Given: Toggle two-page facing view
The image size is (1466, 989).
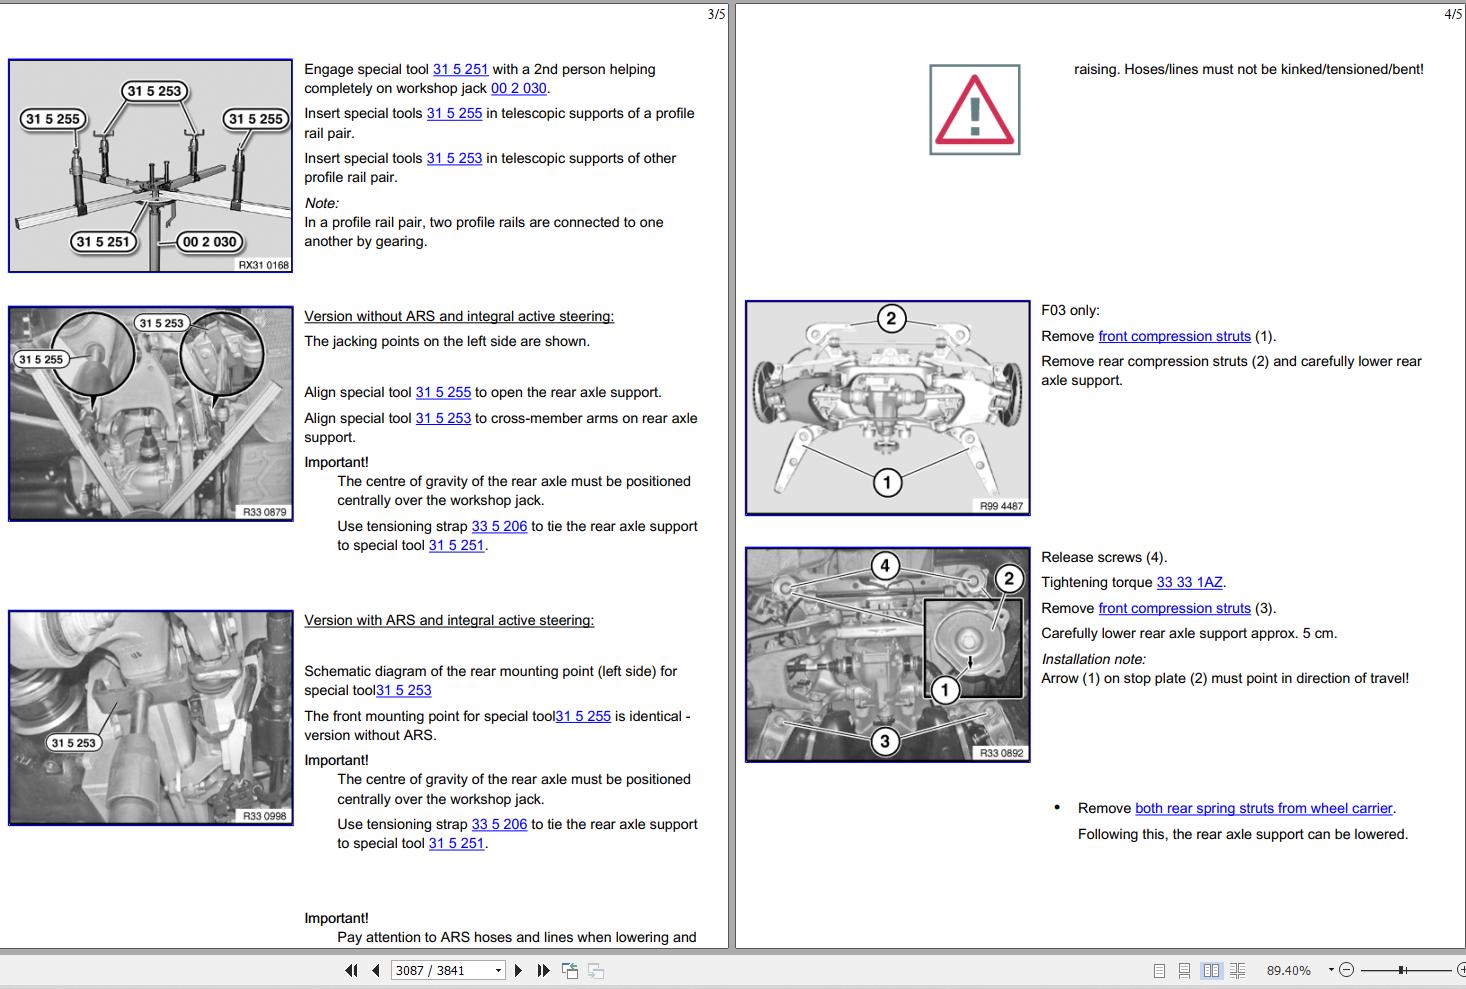Looking at the screenshot, I should click(1211, 970).
